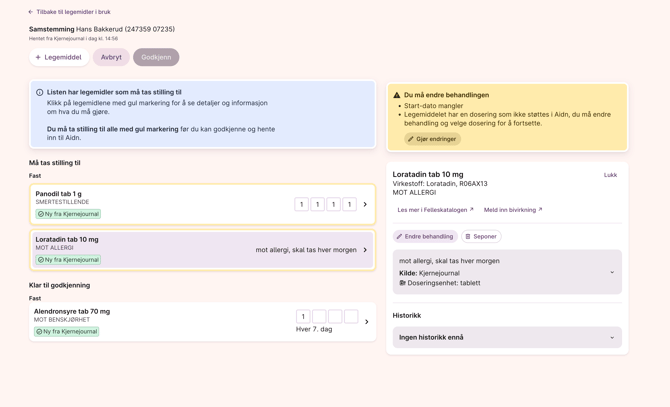The image size is (670, 407).
Task: Click the info icon in the blue notice
Action: [40, 92]
